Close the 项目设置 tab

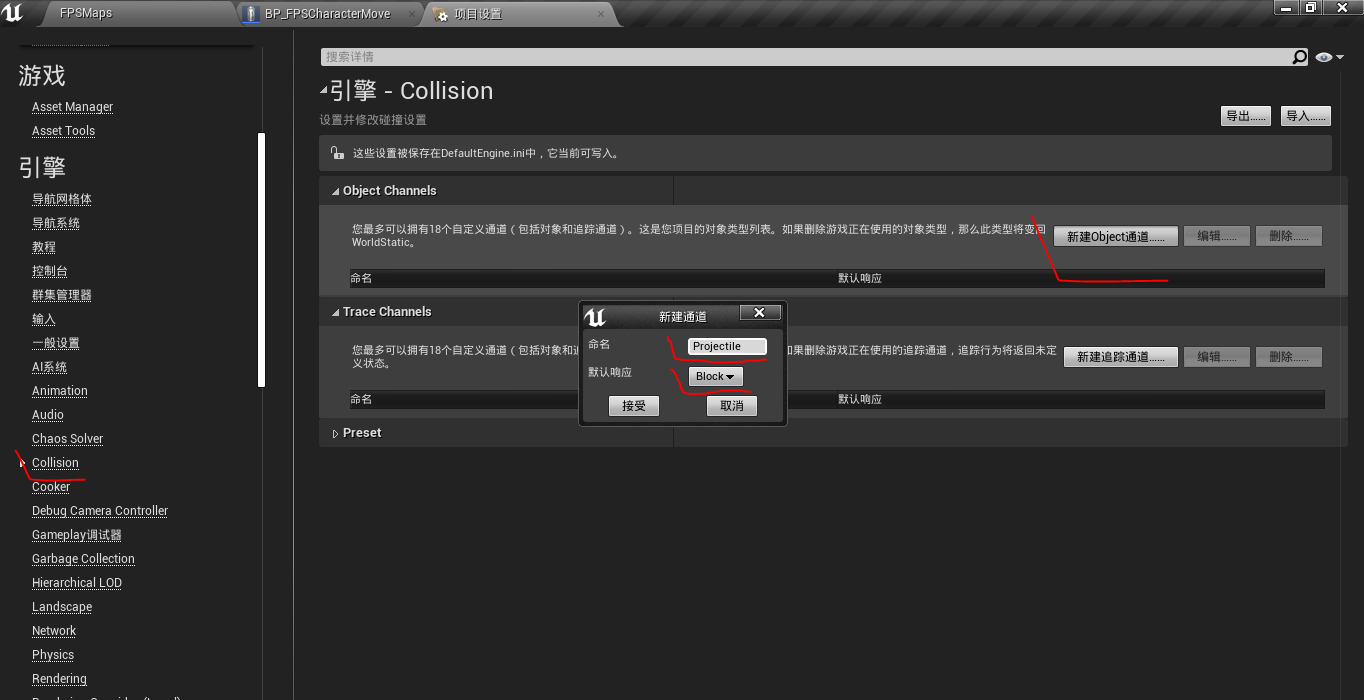point(601,14)
